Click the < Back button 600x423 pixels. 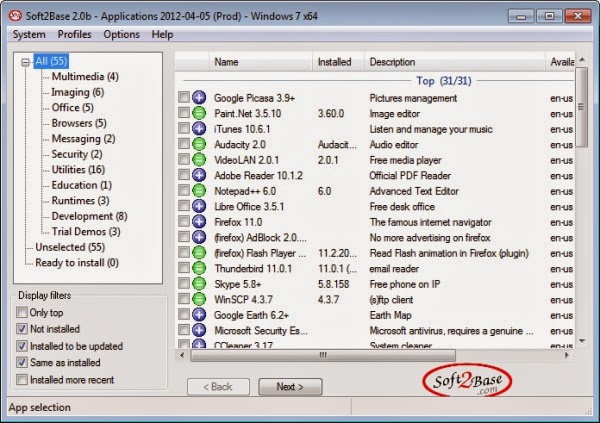point(218,387)
